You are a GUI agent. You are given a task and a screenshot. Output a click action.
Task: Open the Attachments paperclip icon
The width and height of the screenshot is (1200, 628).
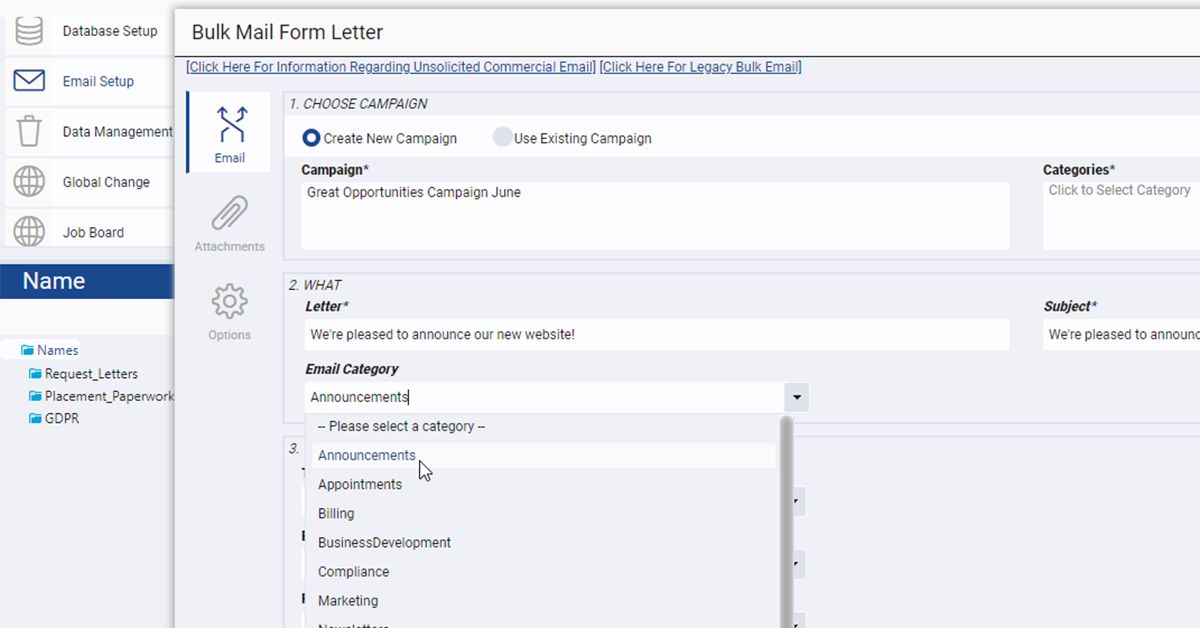click(229, 214)
